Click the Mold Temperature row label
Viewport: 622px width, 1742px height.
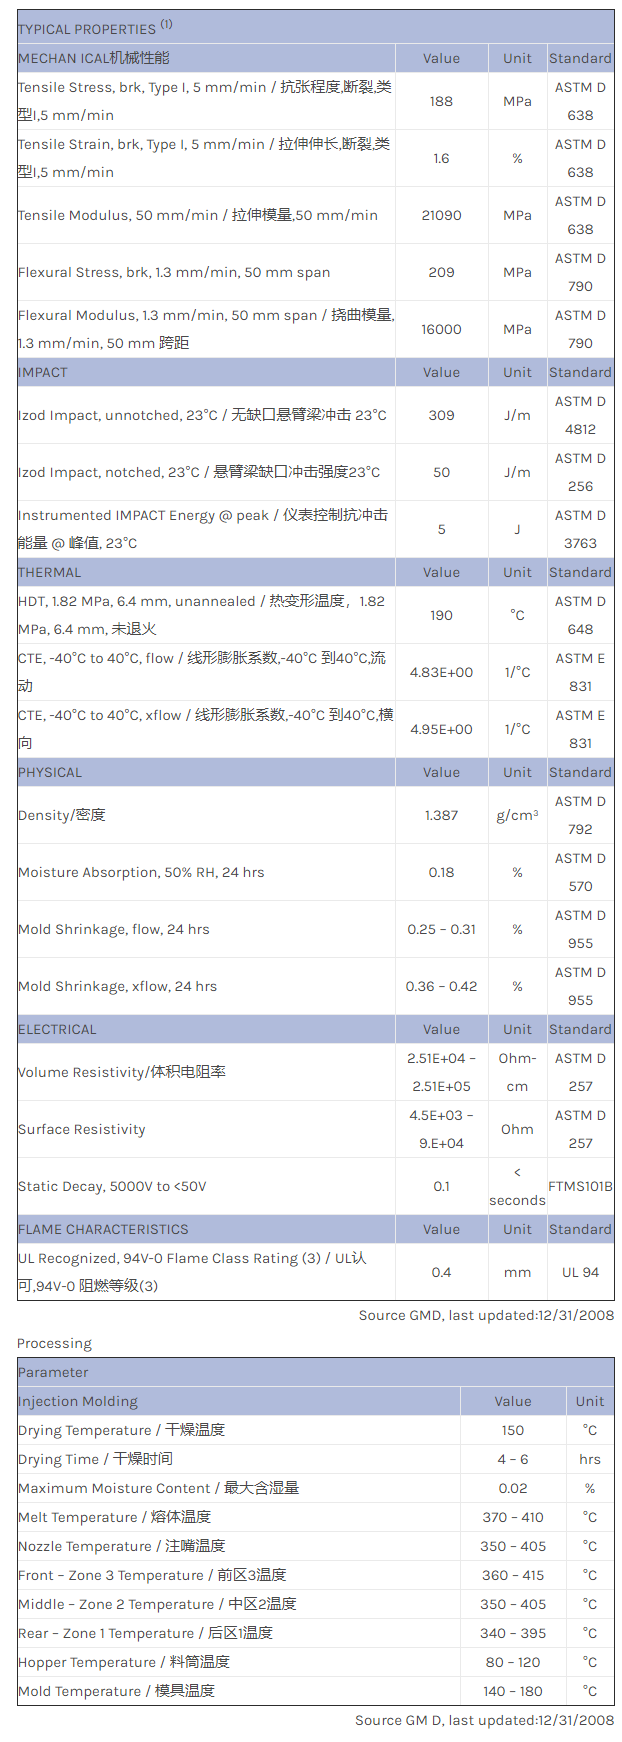coord(116,1691)
